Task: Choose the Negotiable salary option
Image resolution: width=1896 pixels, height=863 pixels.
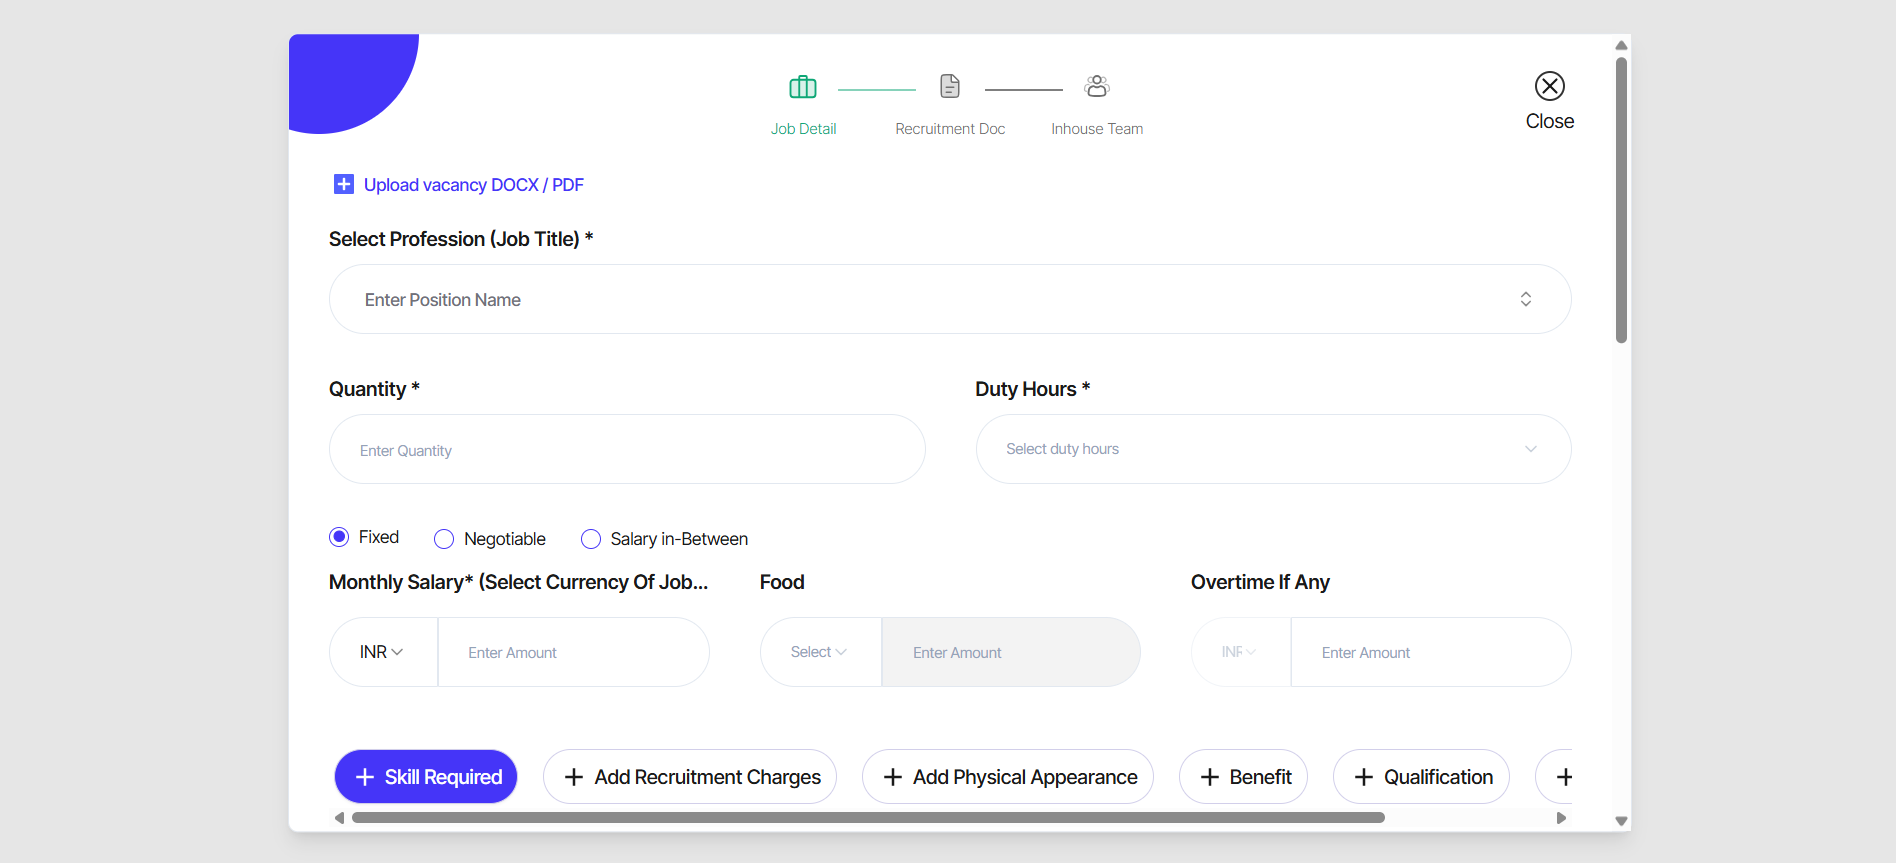Action: coord(444,539)
